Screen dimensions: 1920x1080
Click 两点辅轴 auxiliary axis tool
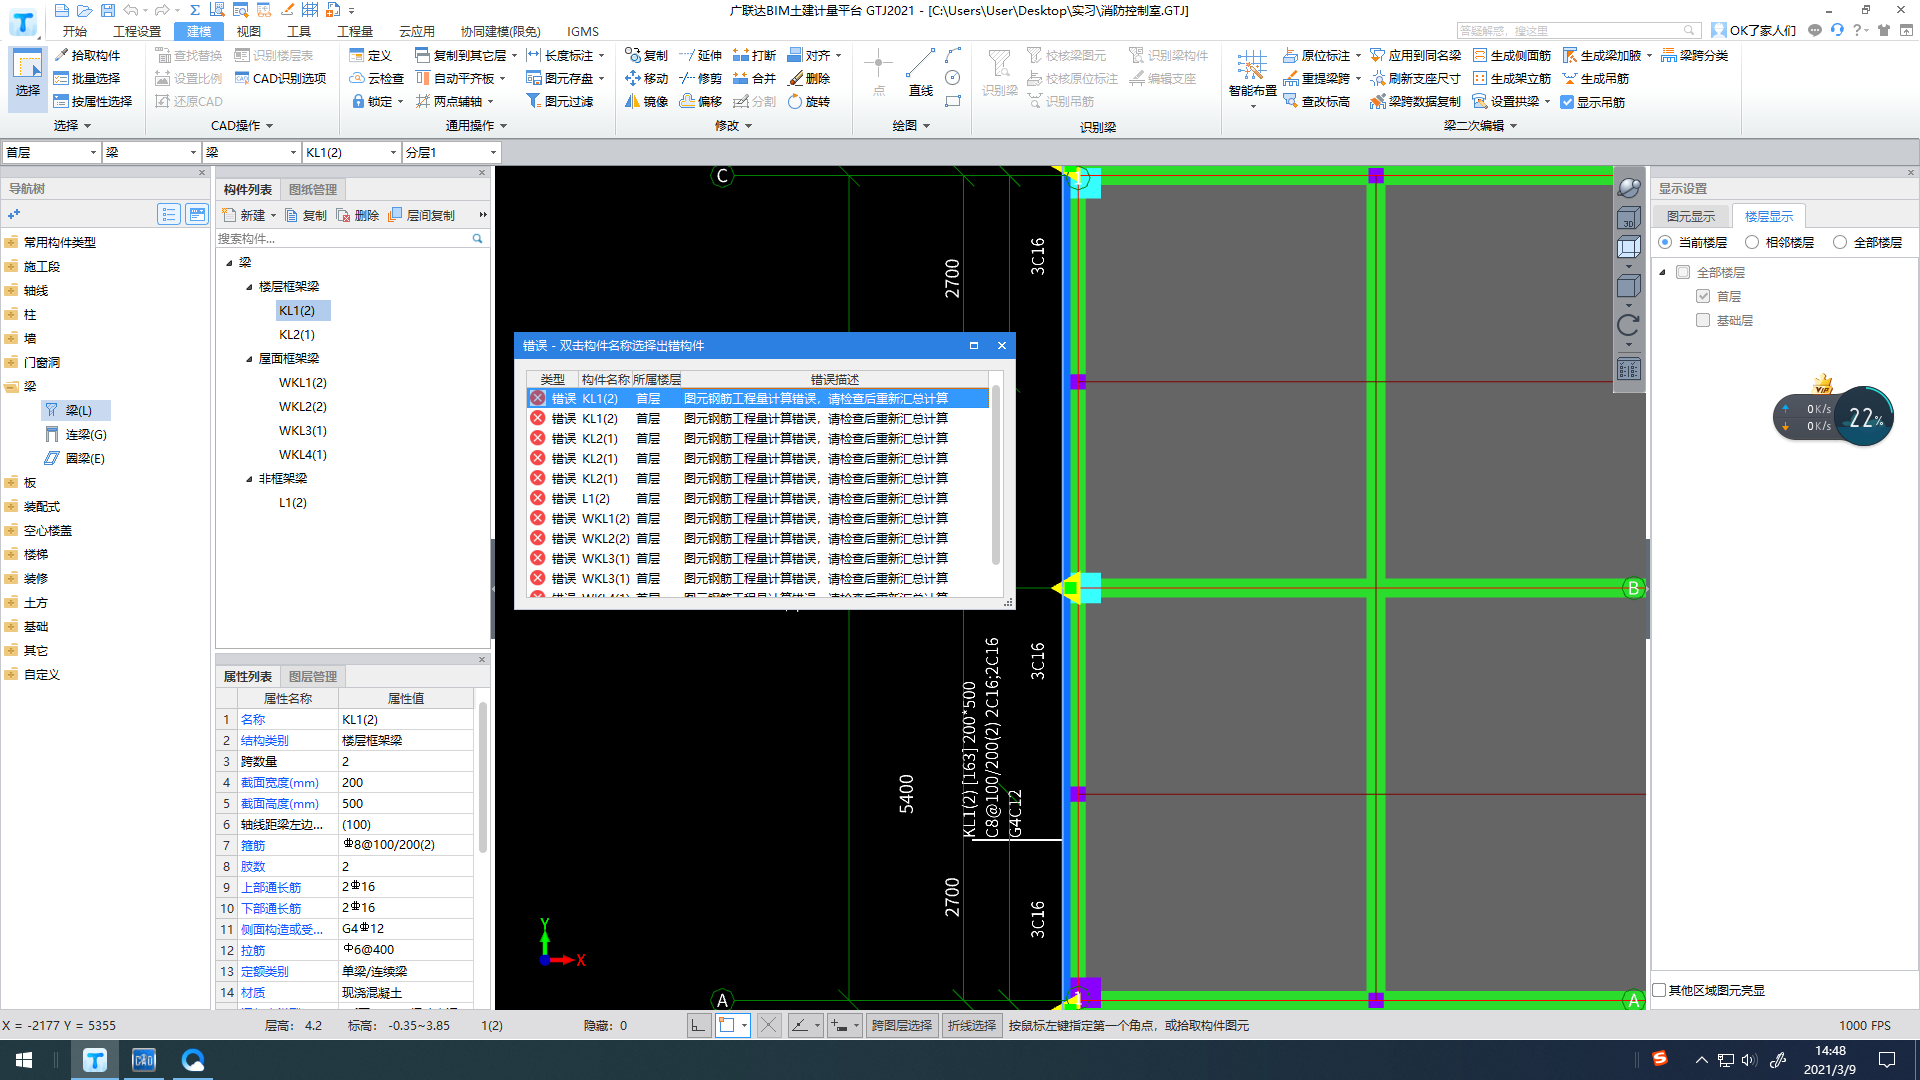pyautogui.click(x=455, y=101)
